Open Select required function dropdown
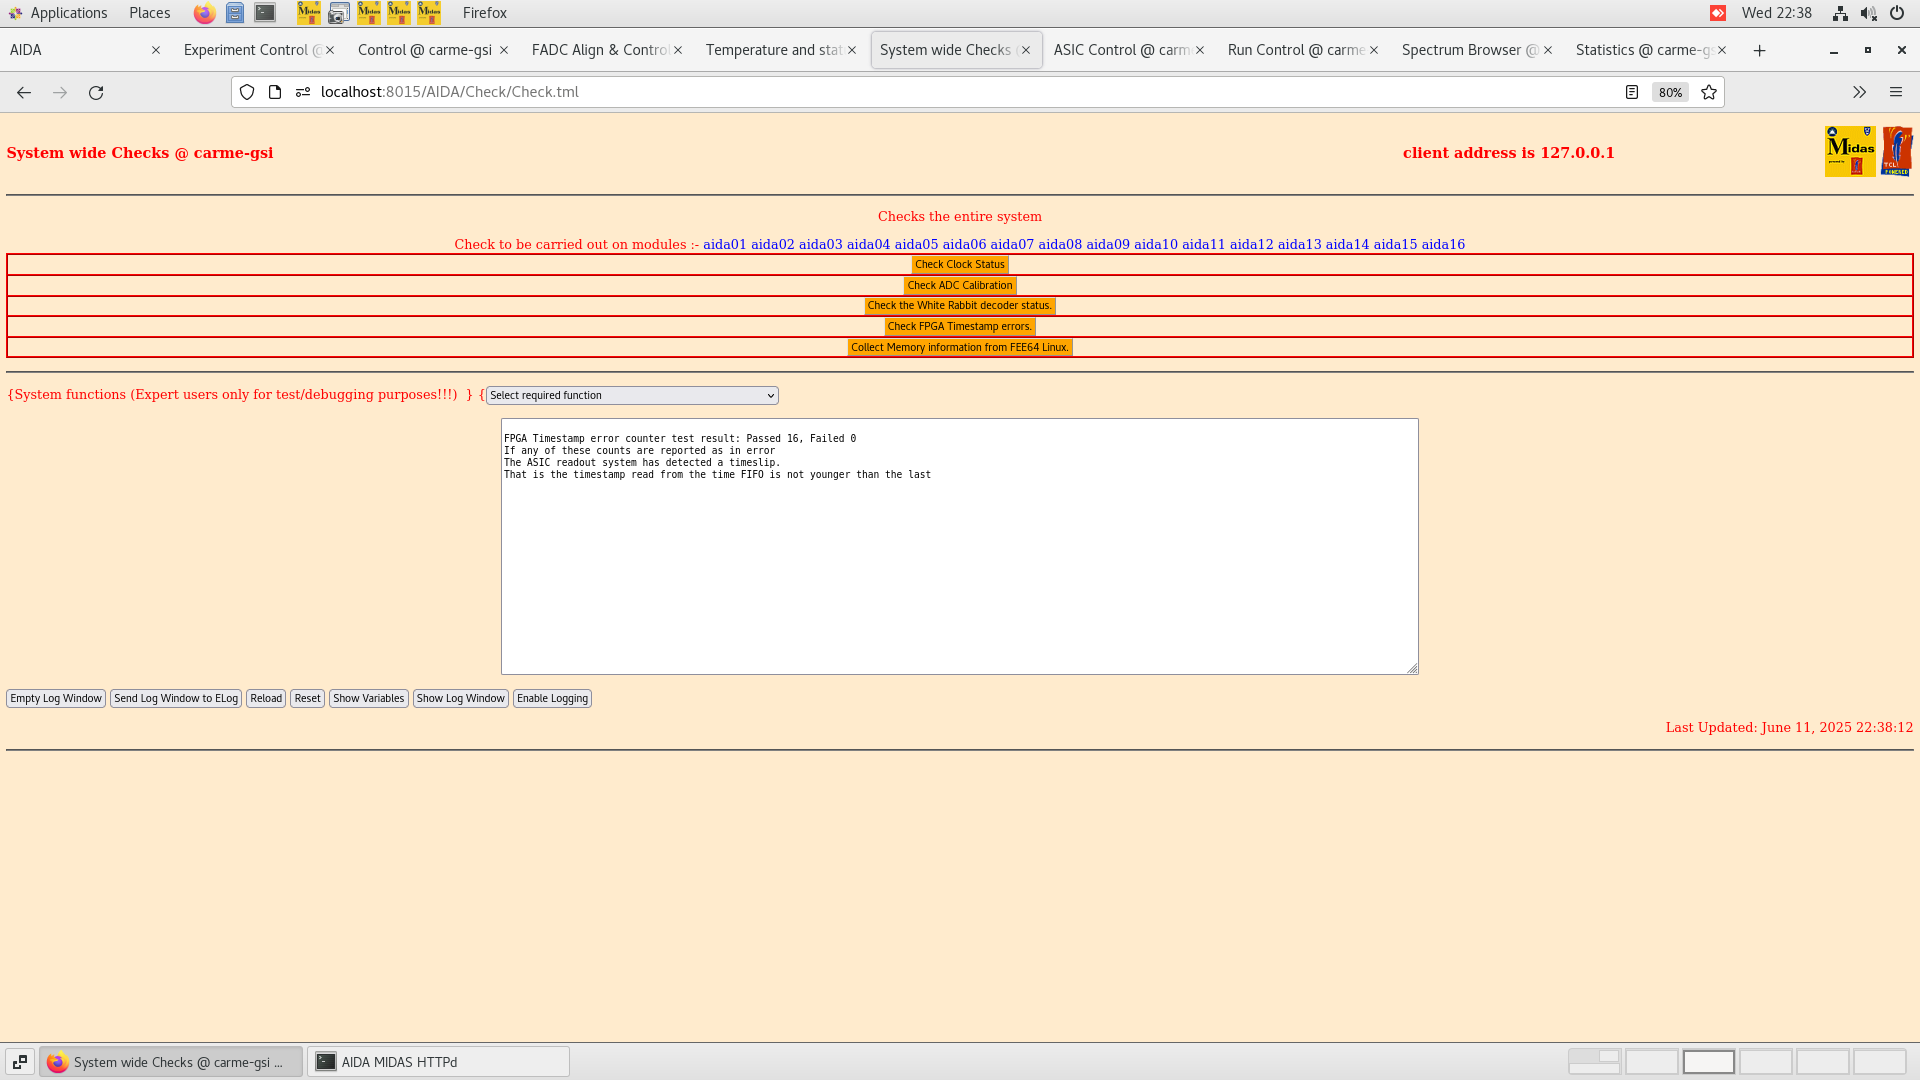 (632, 396)
